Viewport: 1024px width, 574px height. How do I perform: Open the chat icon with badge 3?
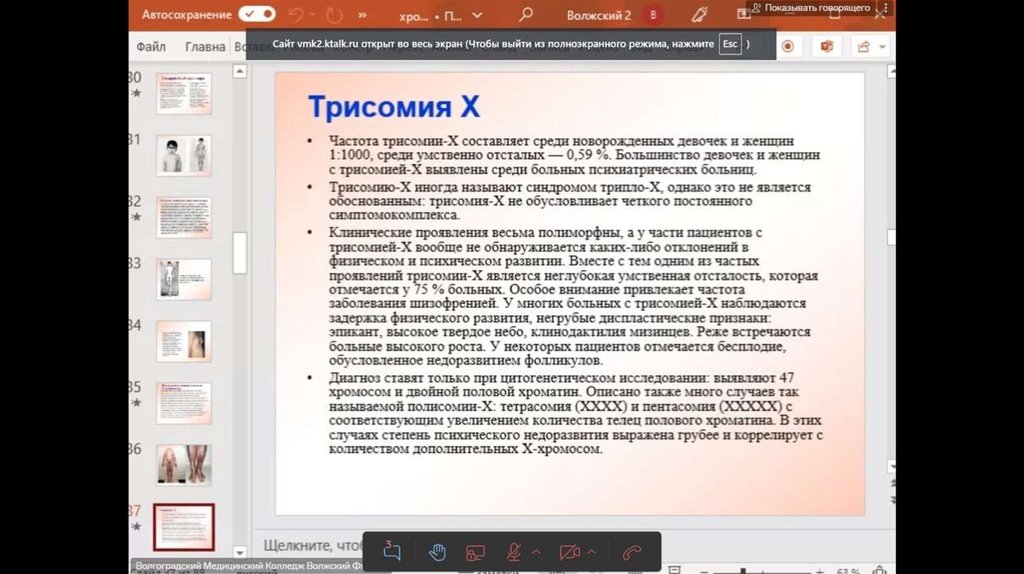pos(392,551)
